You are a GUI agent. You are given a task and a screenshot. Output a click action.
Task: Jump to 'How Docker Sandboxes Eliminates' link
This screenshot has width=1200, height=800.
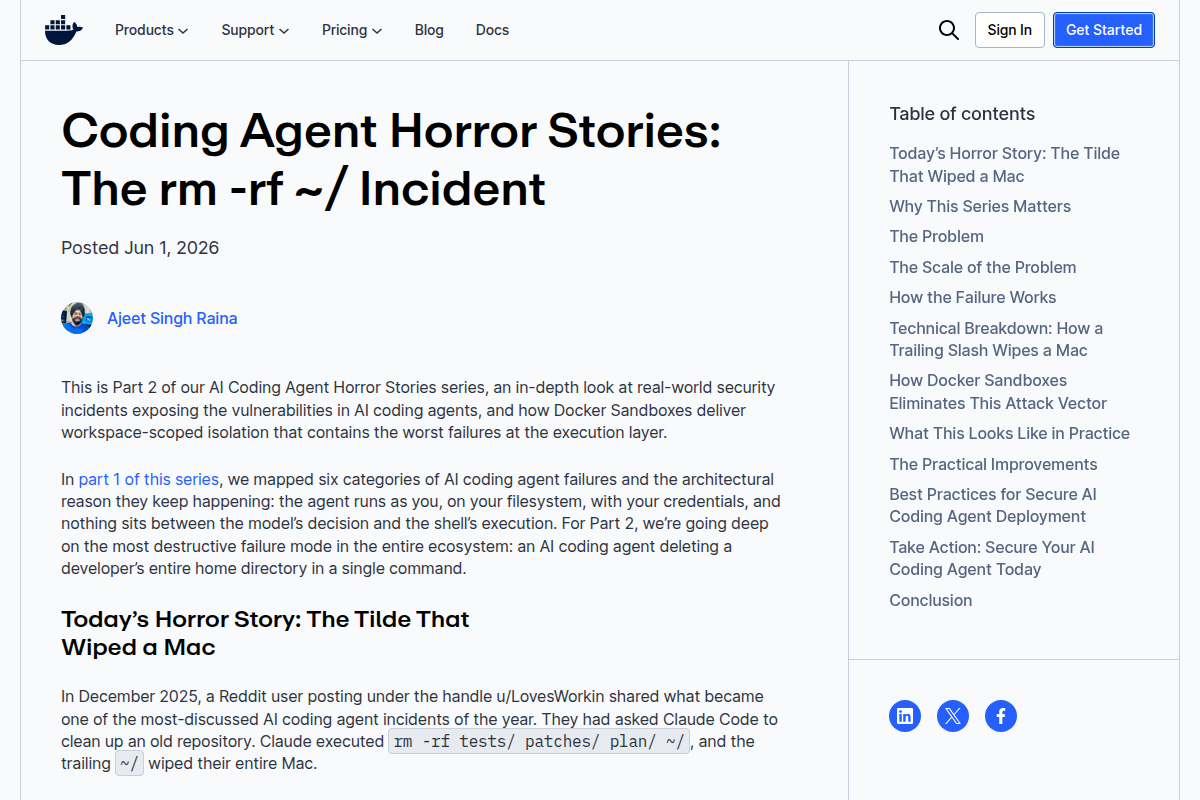tap(998, 392)
